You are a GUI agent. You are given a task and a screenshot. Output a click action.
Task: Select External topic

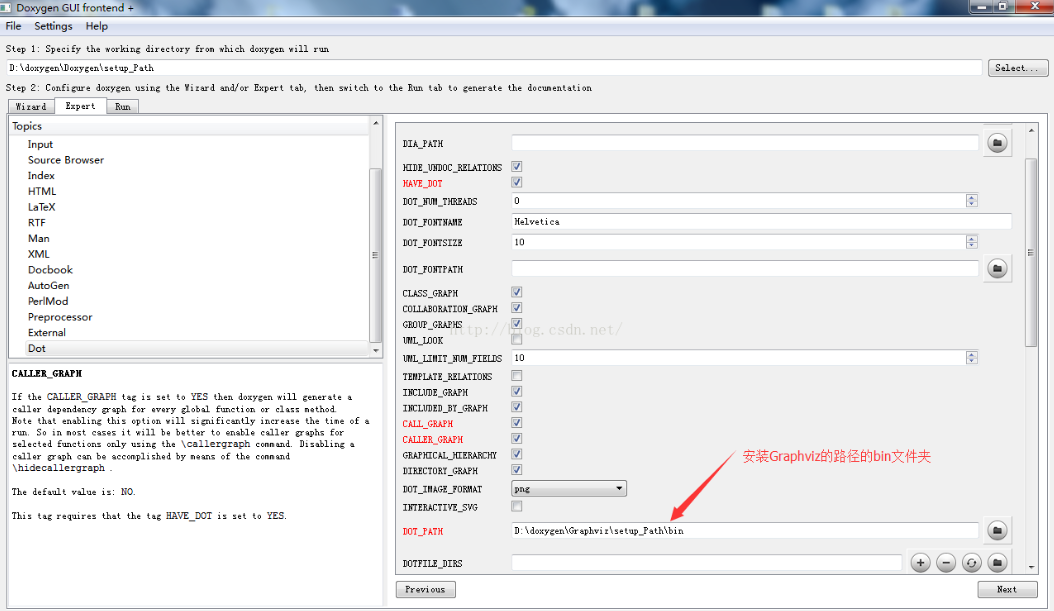[46, 333]
